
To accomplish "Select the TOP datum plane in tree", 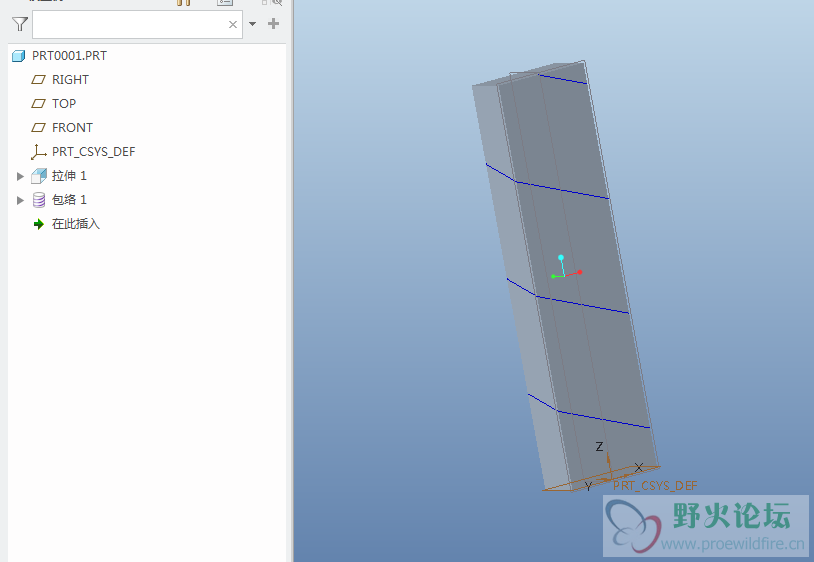I will pos(64,103).
